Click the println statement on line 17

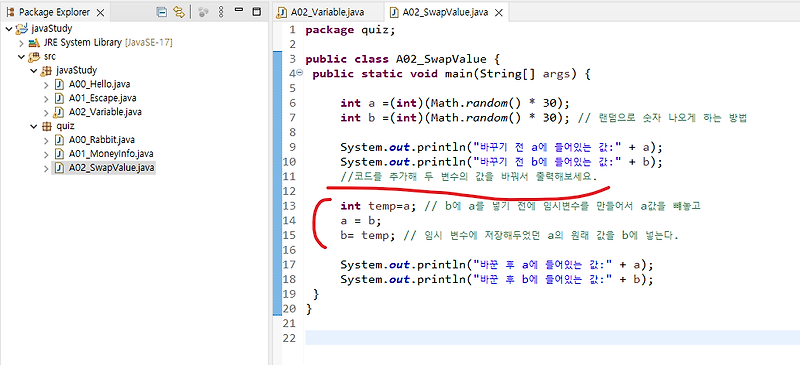[x=497, y=265]
